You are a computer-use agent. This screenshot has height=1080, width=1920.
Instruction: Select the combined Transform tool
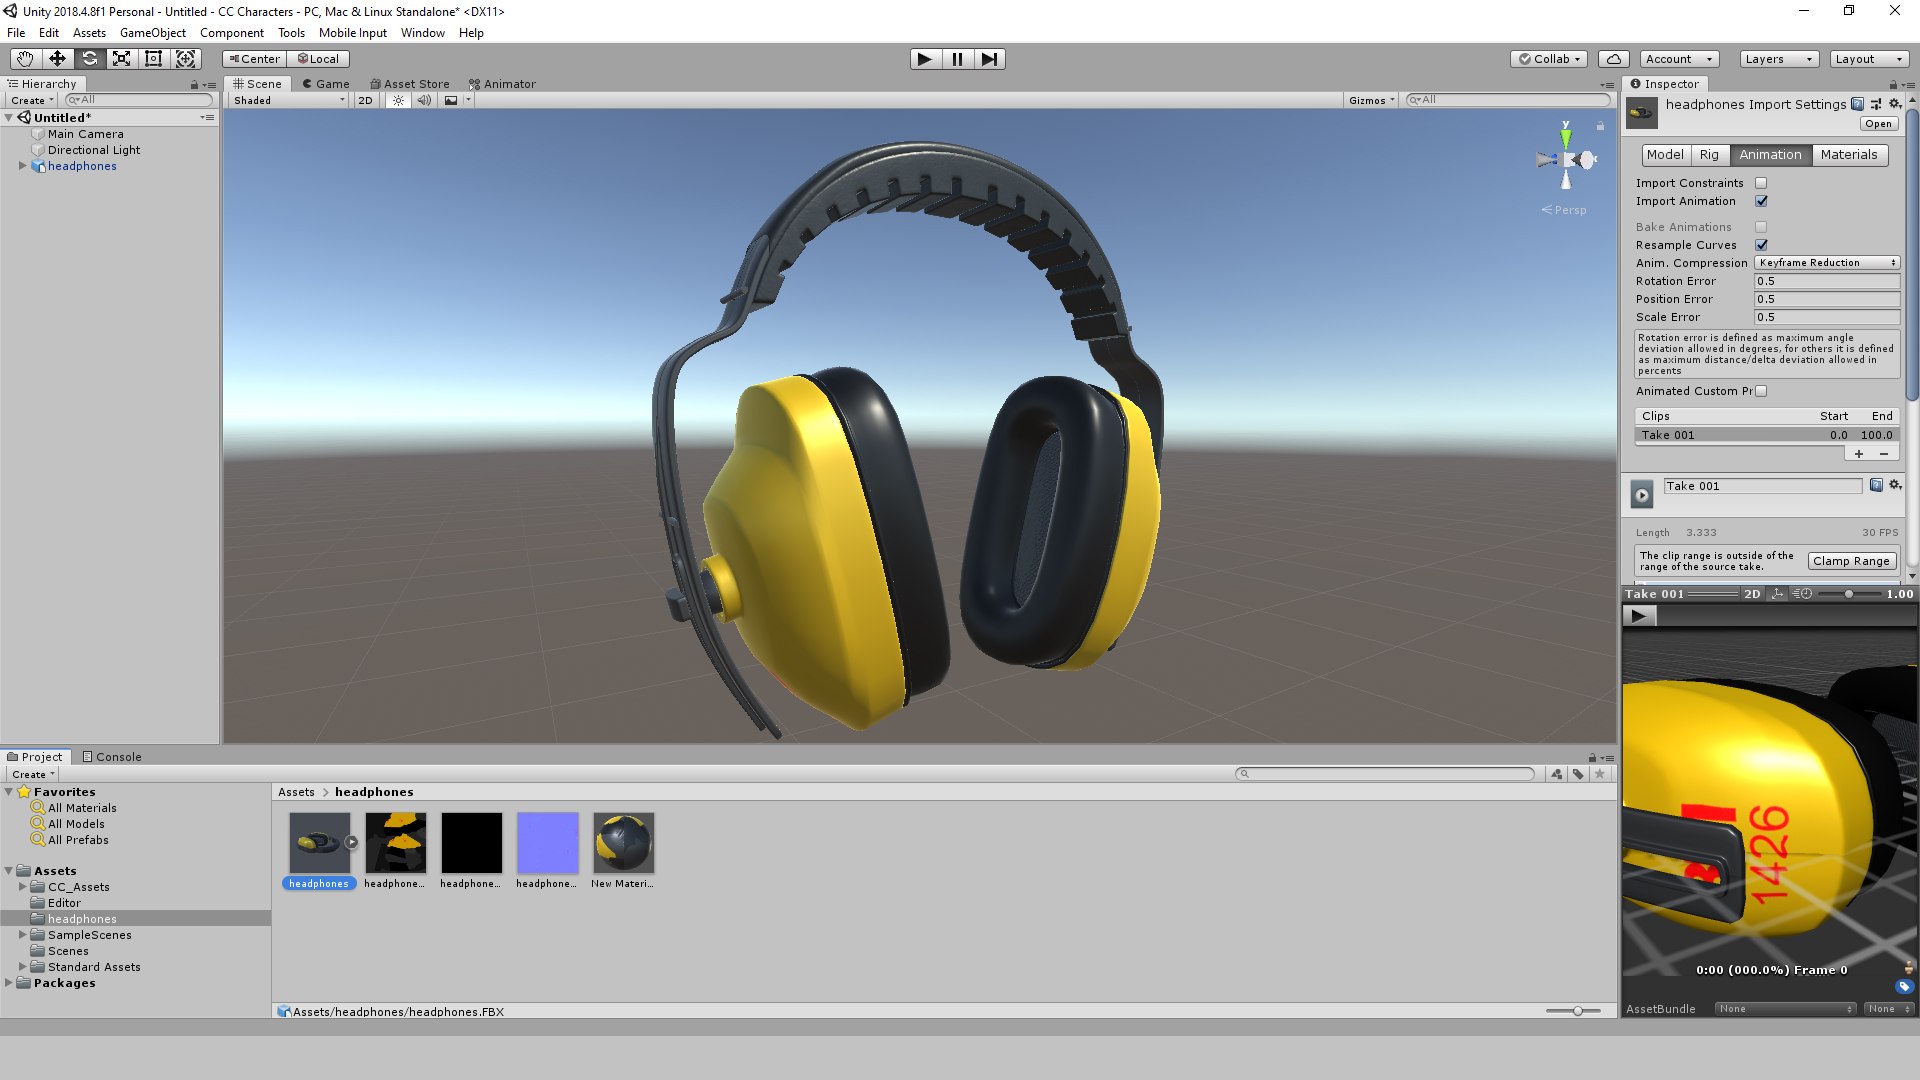pos(186,59)
